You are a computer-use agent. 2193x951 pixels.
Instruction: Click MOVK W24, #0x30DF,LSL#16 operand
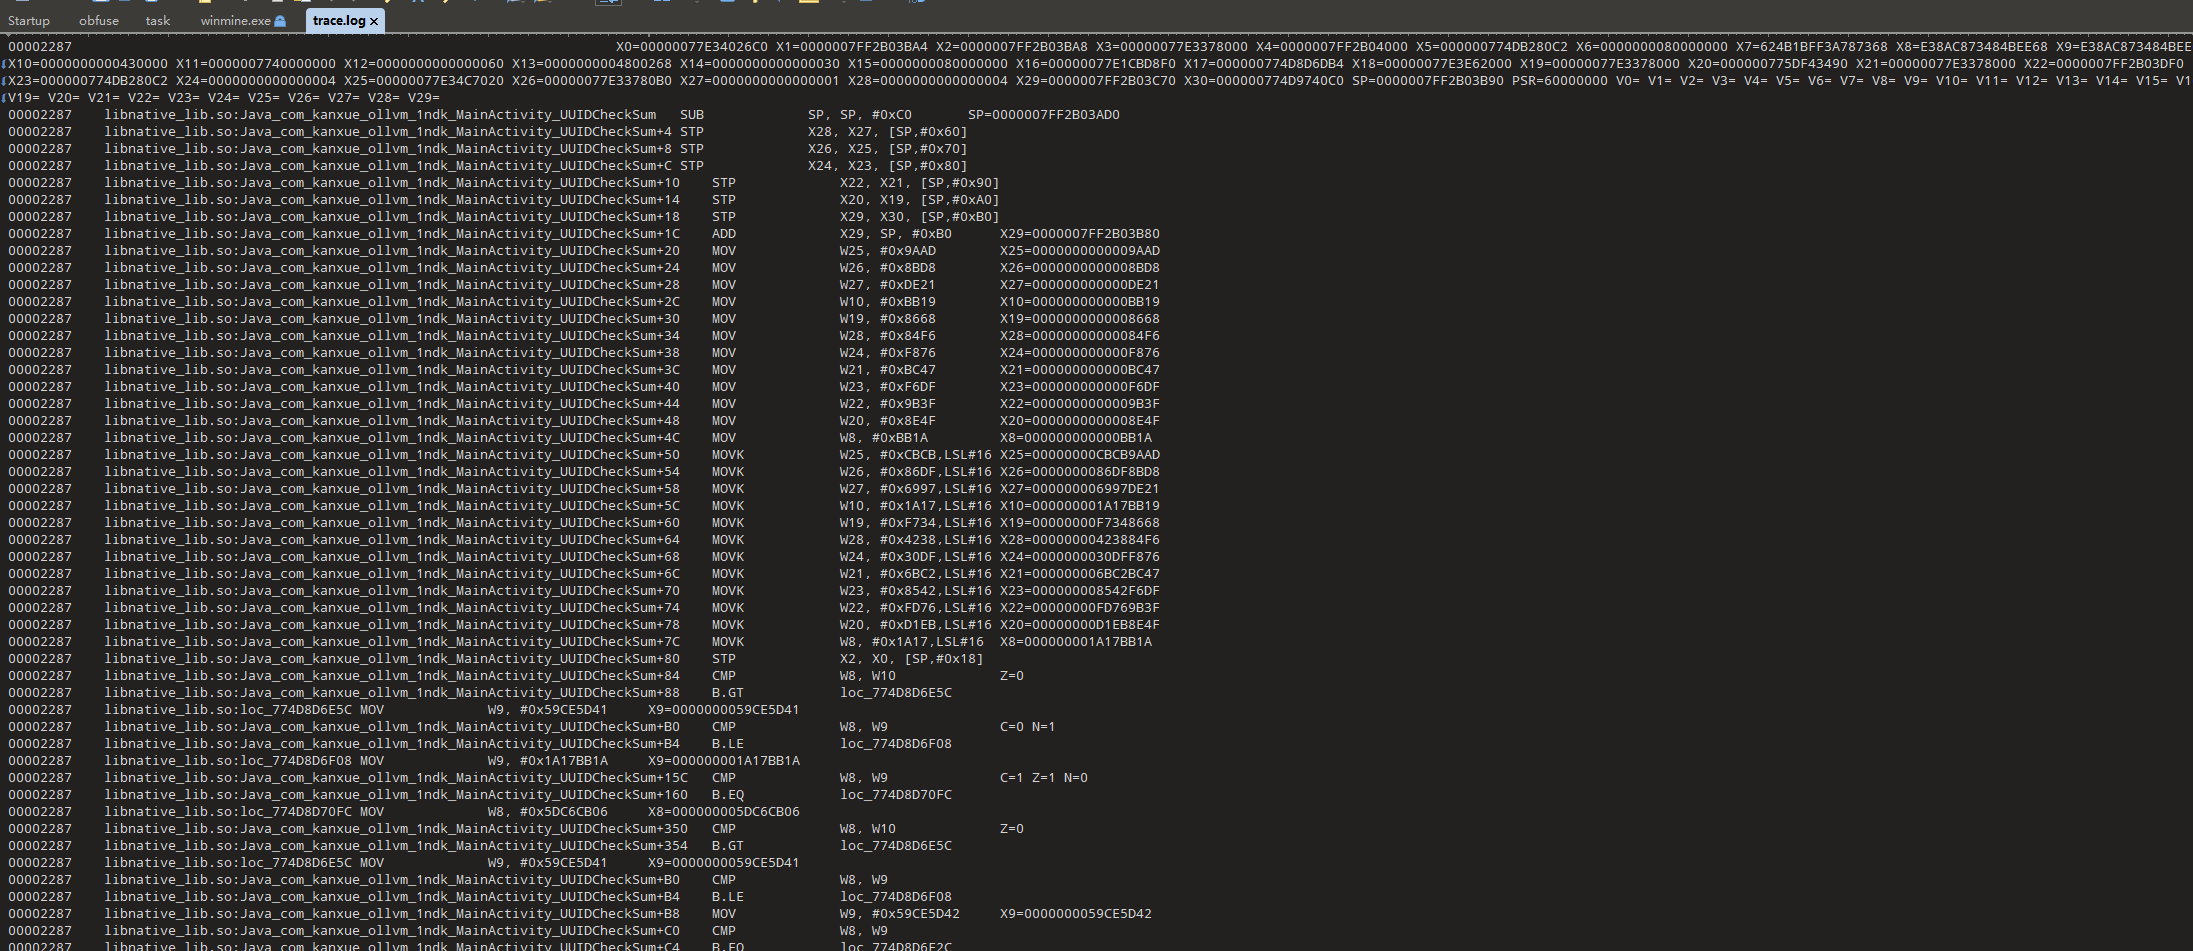tap(916, 557)
